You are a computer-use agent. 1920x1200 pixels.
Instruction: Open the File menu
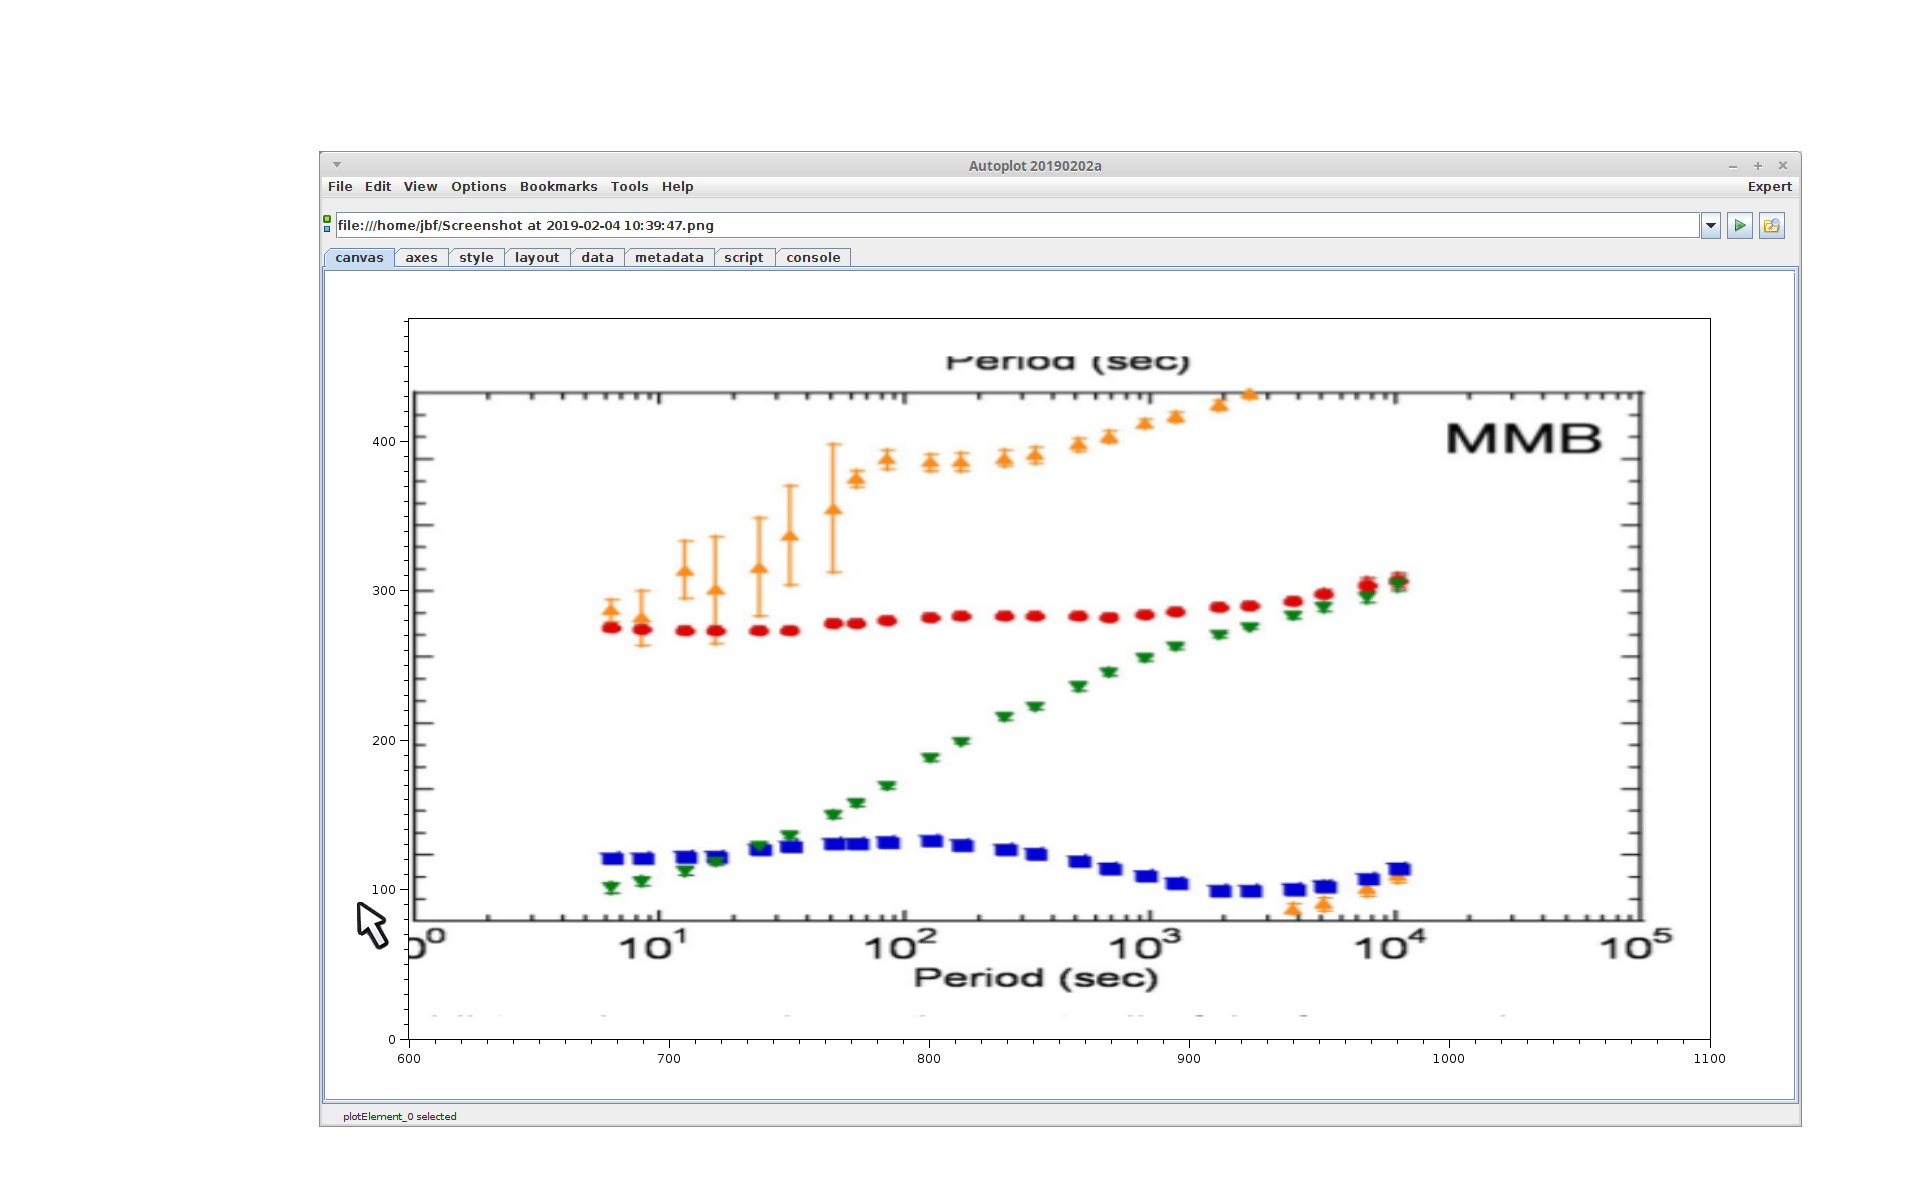pyautogui.click(x=340, y=187)
